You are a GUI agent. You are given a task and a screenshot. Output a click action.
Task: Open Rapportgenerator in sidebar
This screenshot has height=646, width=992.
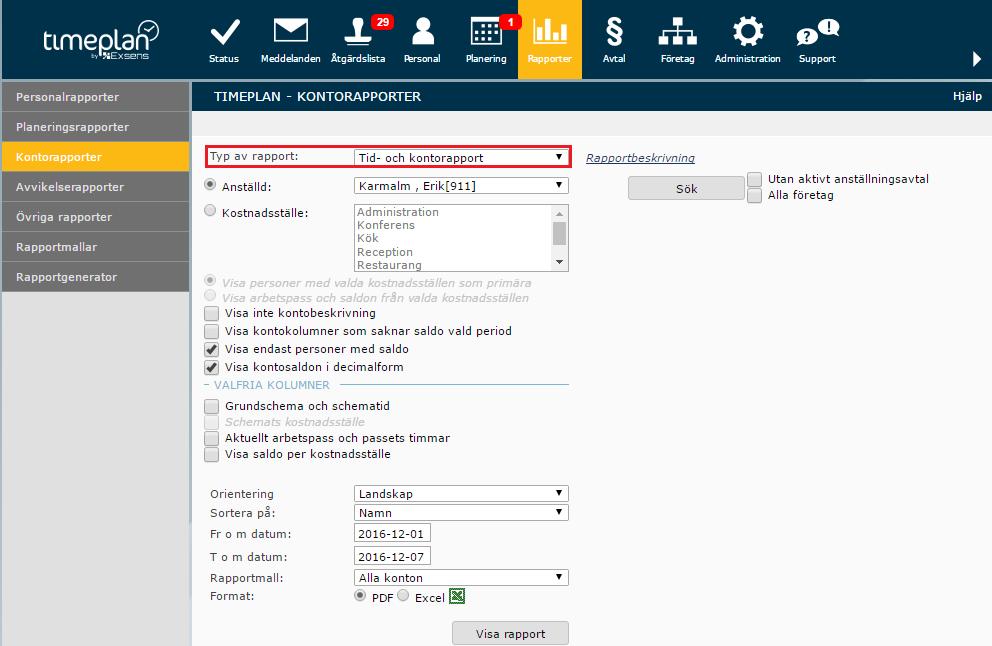click(96, 276)
